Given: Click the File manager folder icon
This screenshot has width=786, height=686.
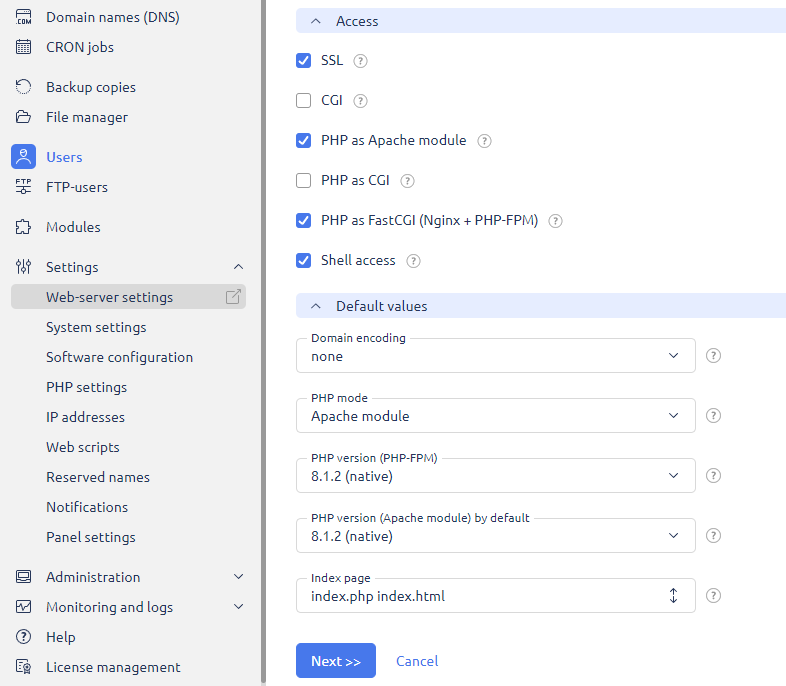Looking at the screenshot, I should (x=24, y=117).
